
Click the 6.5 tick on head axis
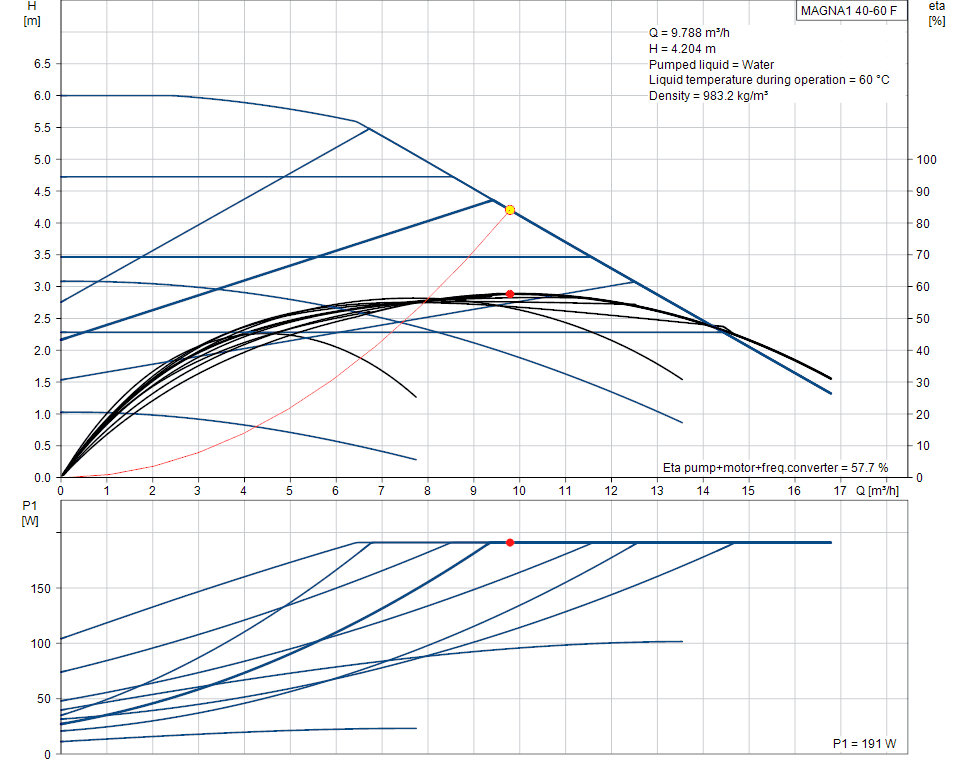(x=43, y=64)
